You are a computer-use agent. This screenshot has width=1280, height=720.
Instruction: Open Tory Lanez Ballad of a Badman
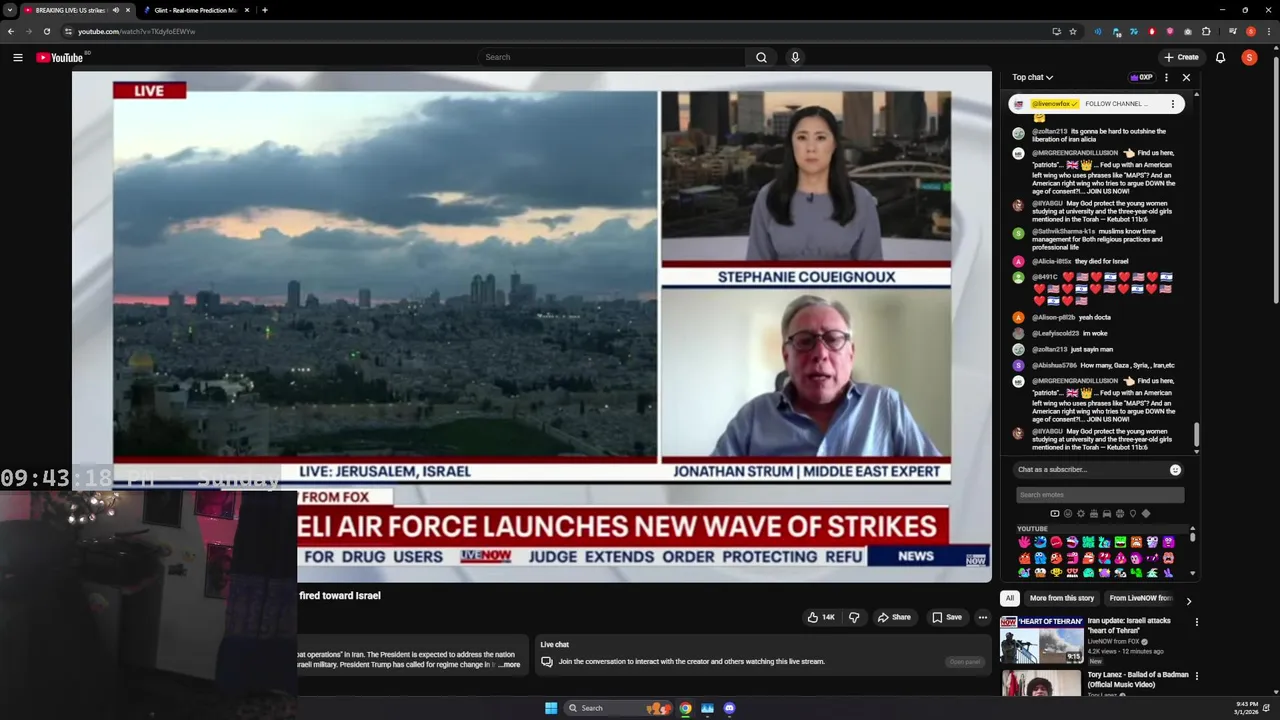point(1138,679)
